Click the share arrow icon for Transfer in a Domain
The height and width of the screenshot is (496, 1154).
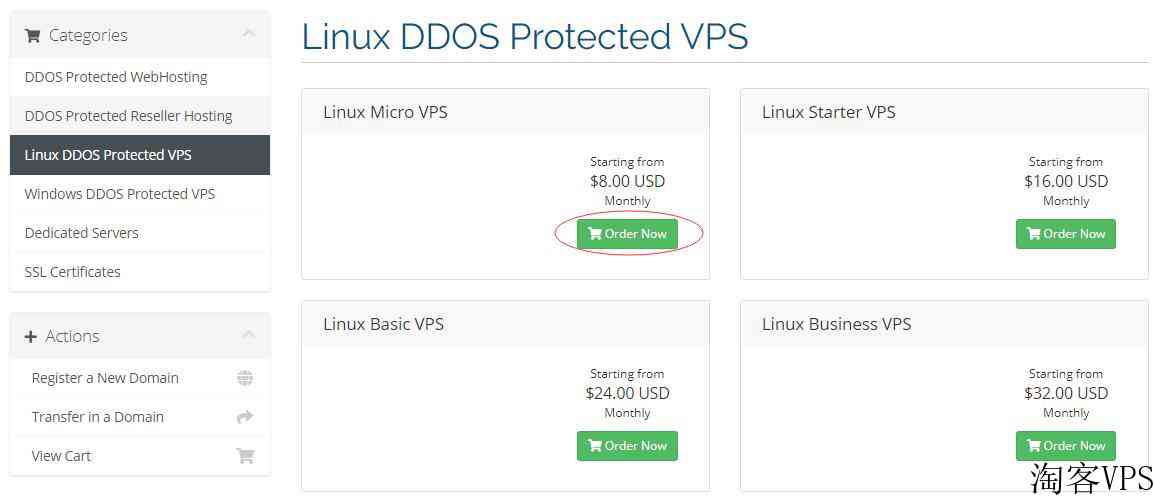tap(245, 417)
